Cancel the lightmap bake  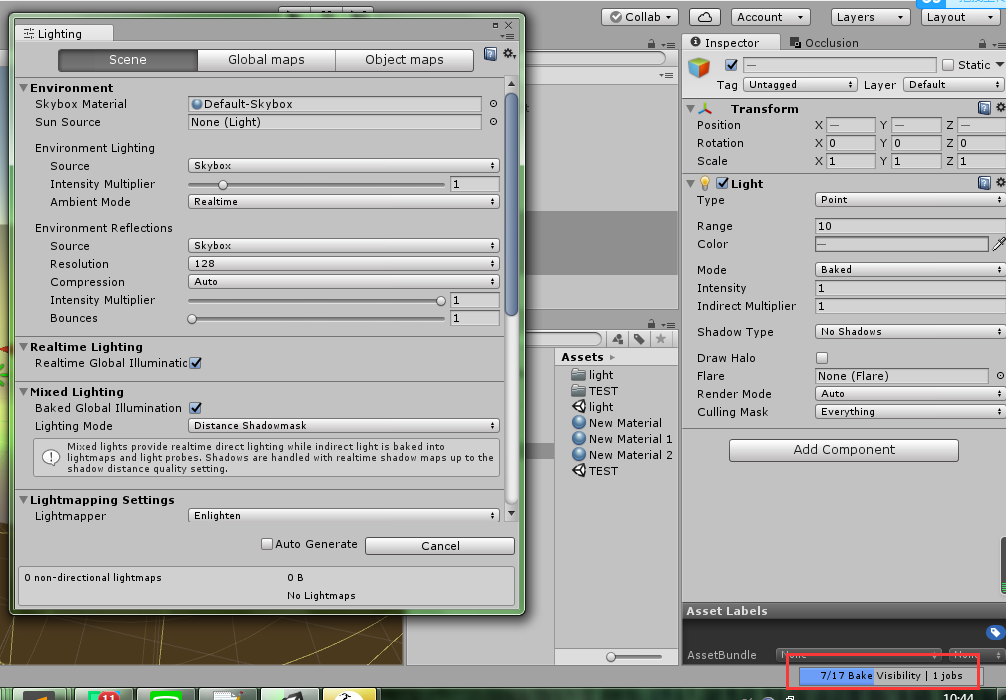coord(440,546)
